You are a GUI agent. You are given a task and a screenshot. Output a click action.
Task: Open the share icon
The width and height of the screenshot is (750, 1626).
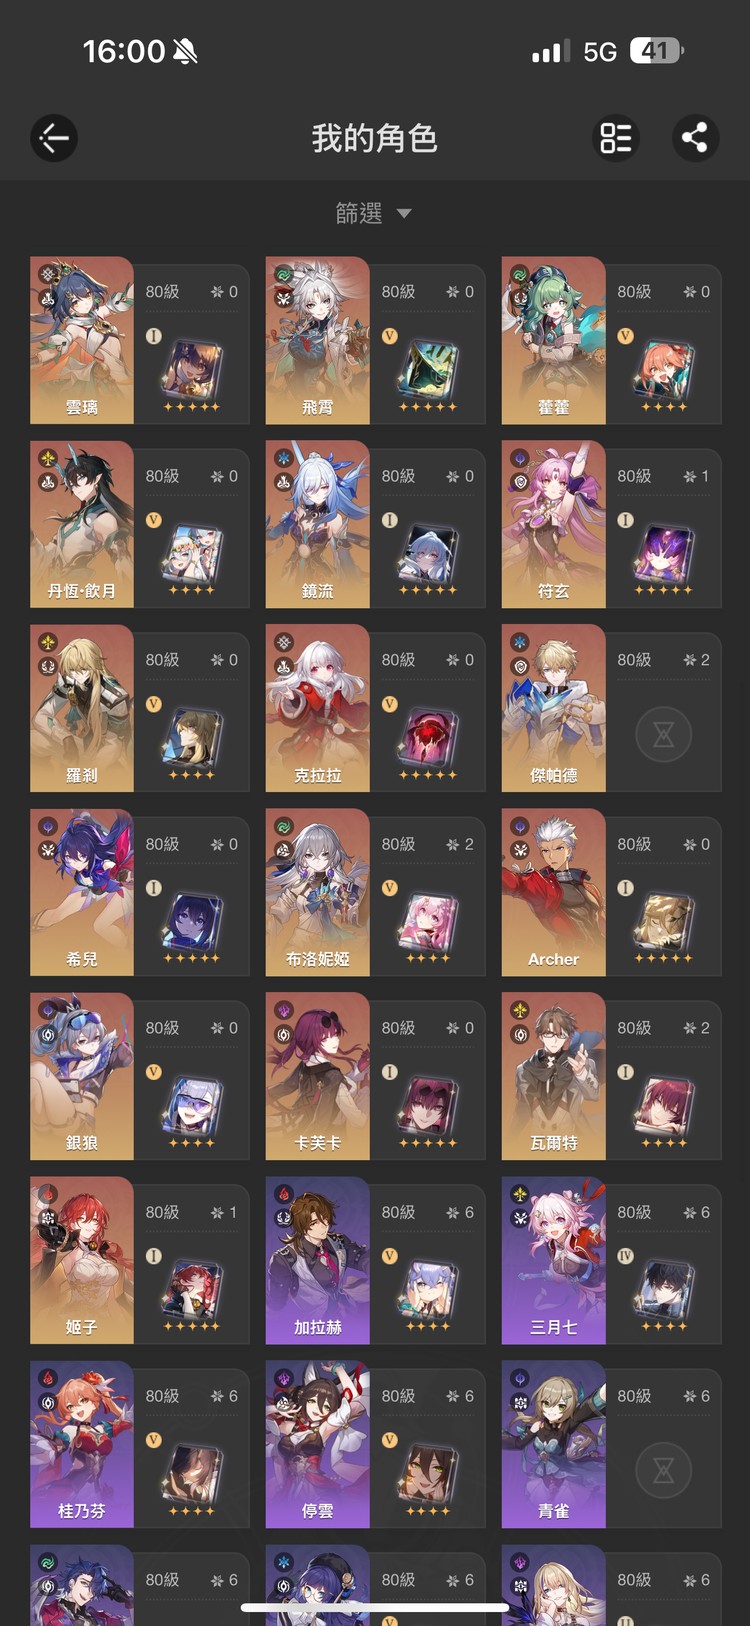695,138
